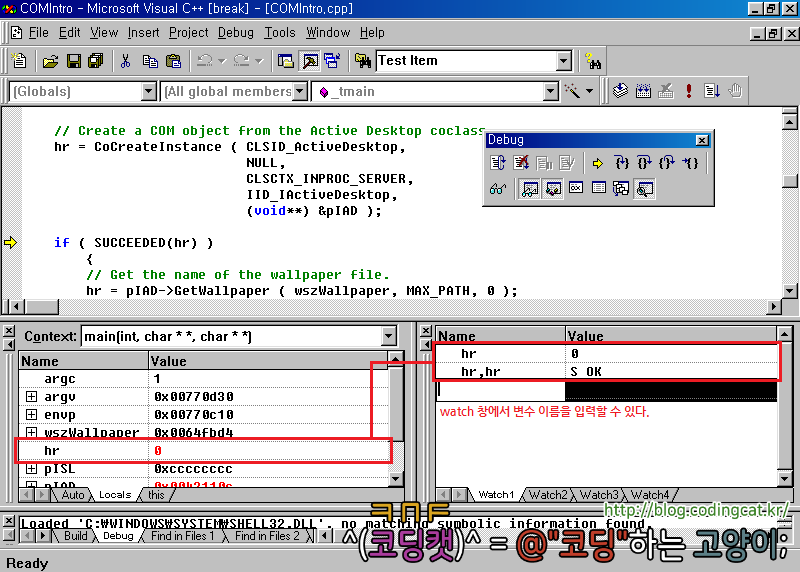
Task: Close the floating Debug toolbar
Action: [x=702, y=140]
